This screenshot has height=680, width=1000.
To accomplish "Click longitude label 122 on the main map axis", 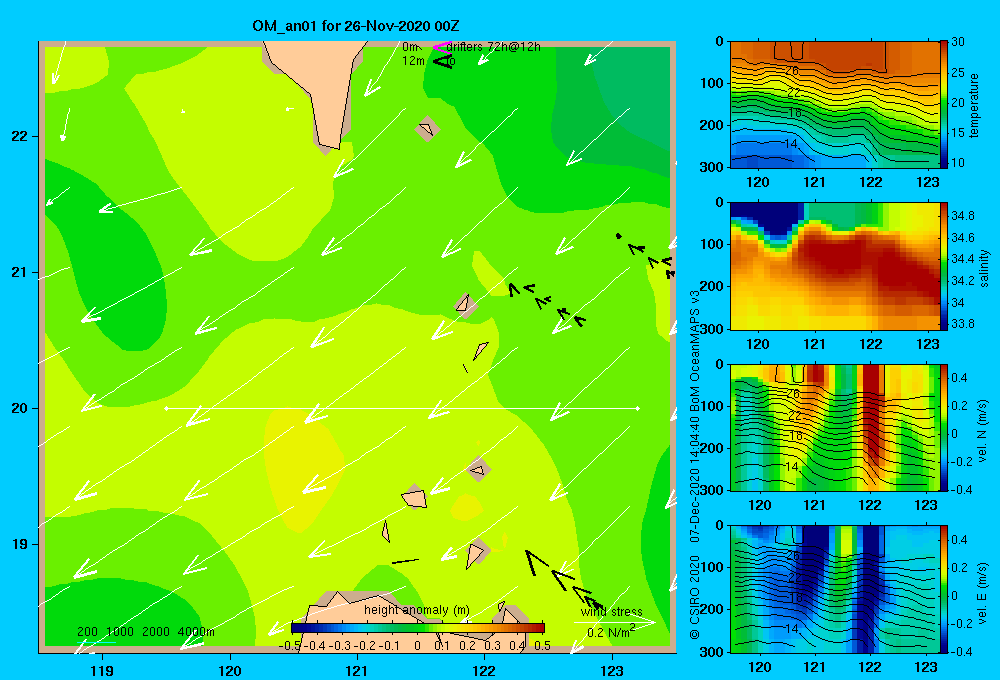I will point(484,670).
